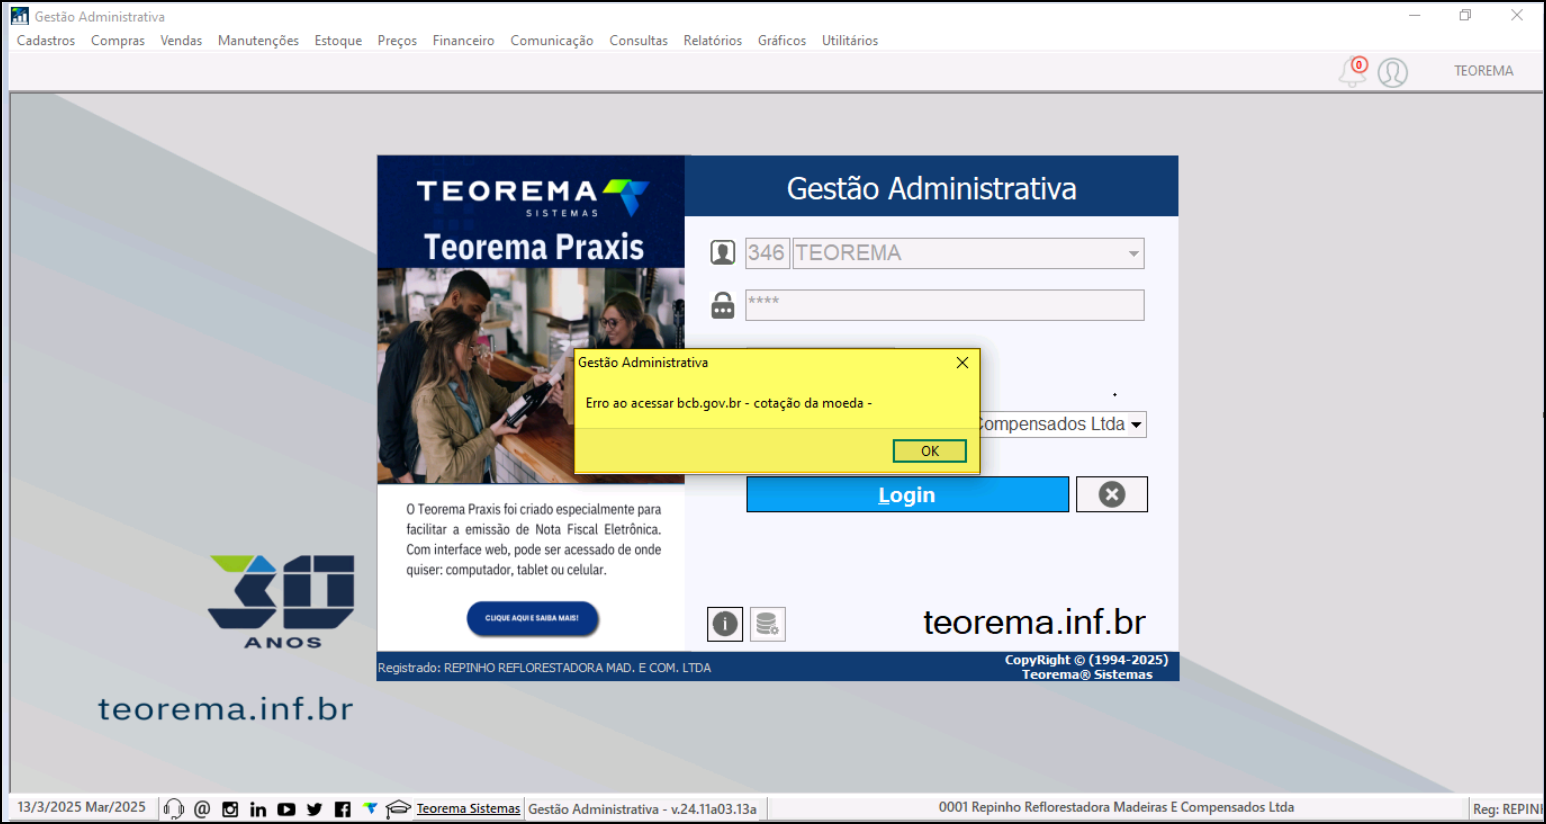Open the Consultas menu
Screen dimensions: 1546x824
click(638, 41)
